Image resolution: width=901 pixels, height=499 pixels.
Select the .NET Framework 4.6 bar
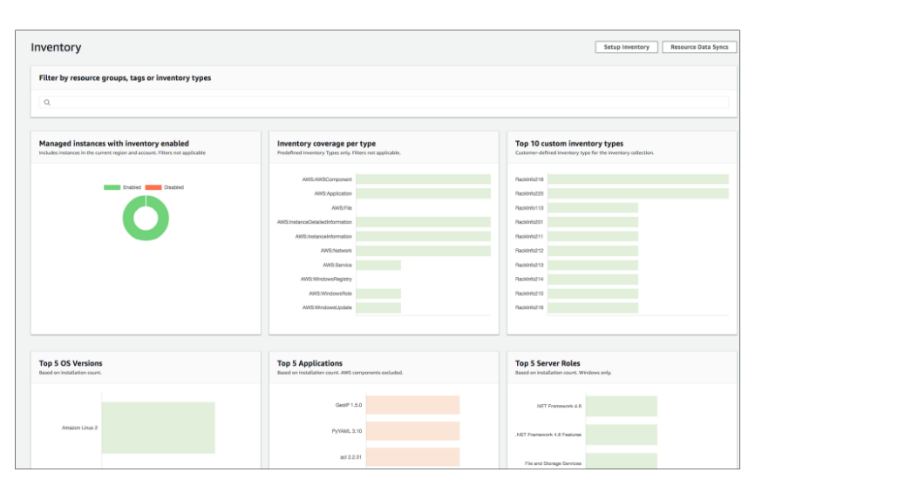pos(621,406)
